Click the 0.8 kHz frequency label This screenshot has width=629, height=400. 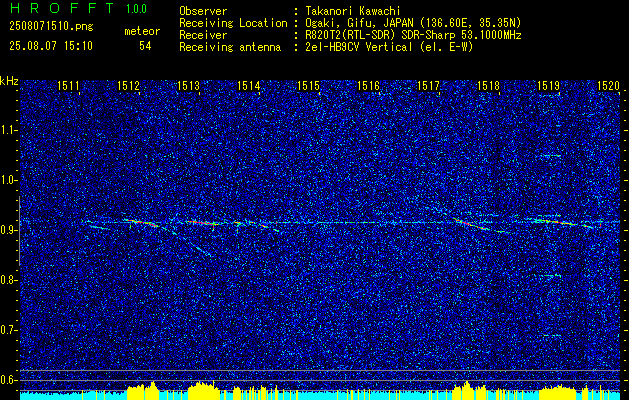click(8, 280)
